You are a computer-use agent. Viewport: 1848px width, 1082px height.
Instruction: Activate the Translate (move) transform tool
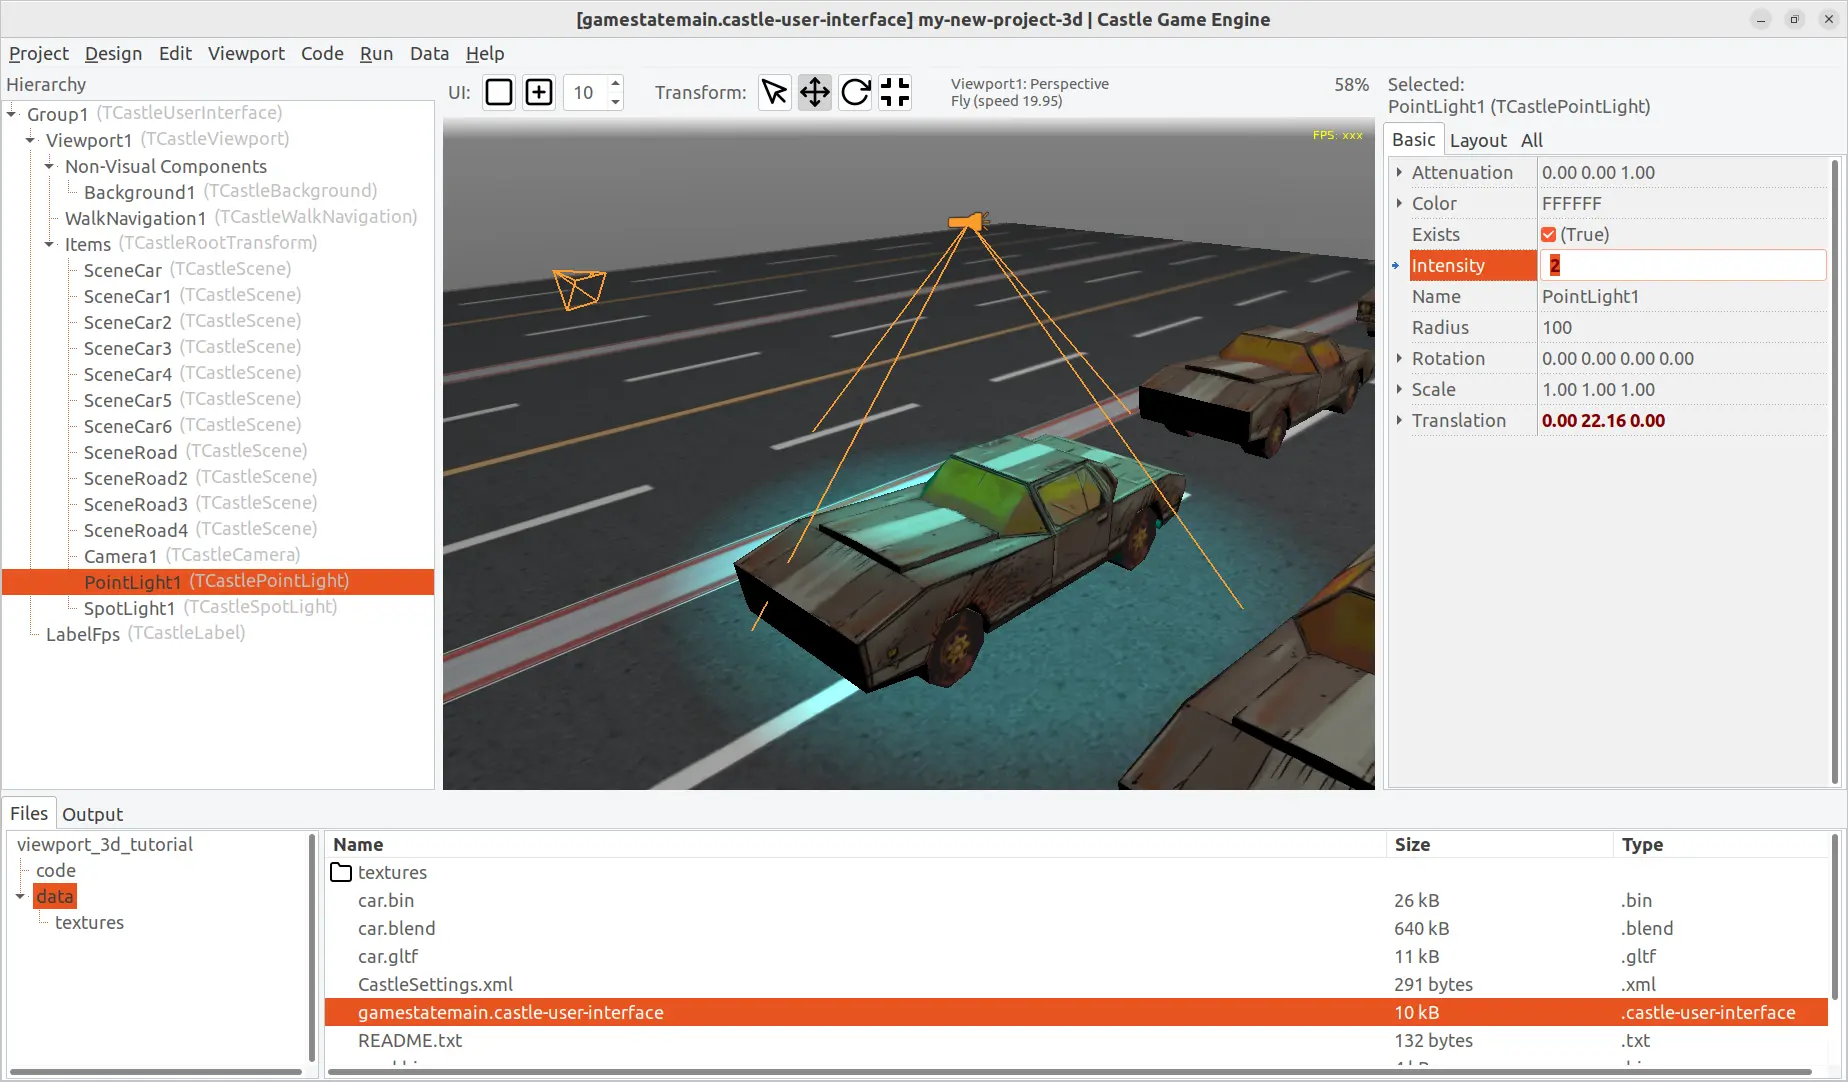(815, 92)
